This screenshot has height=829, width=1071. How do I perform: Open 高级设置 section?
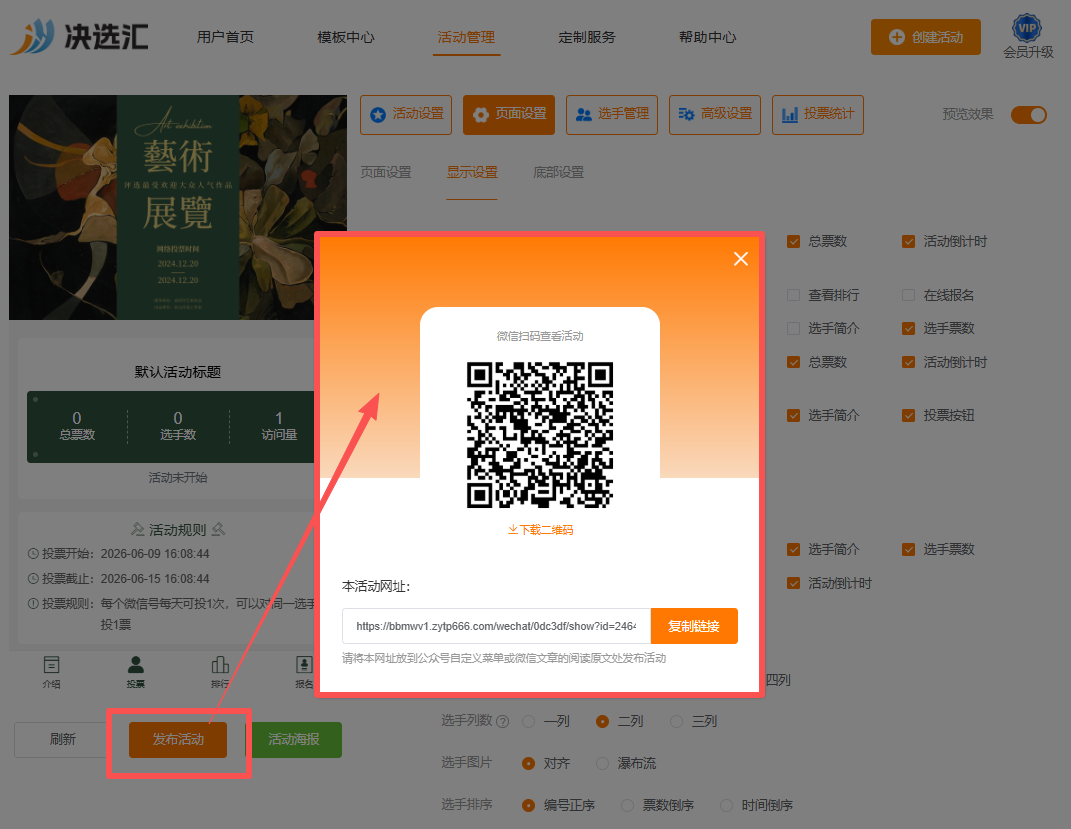click(714, 115)
